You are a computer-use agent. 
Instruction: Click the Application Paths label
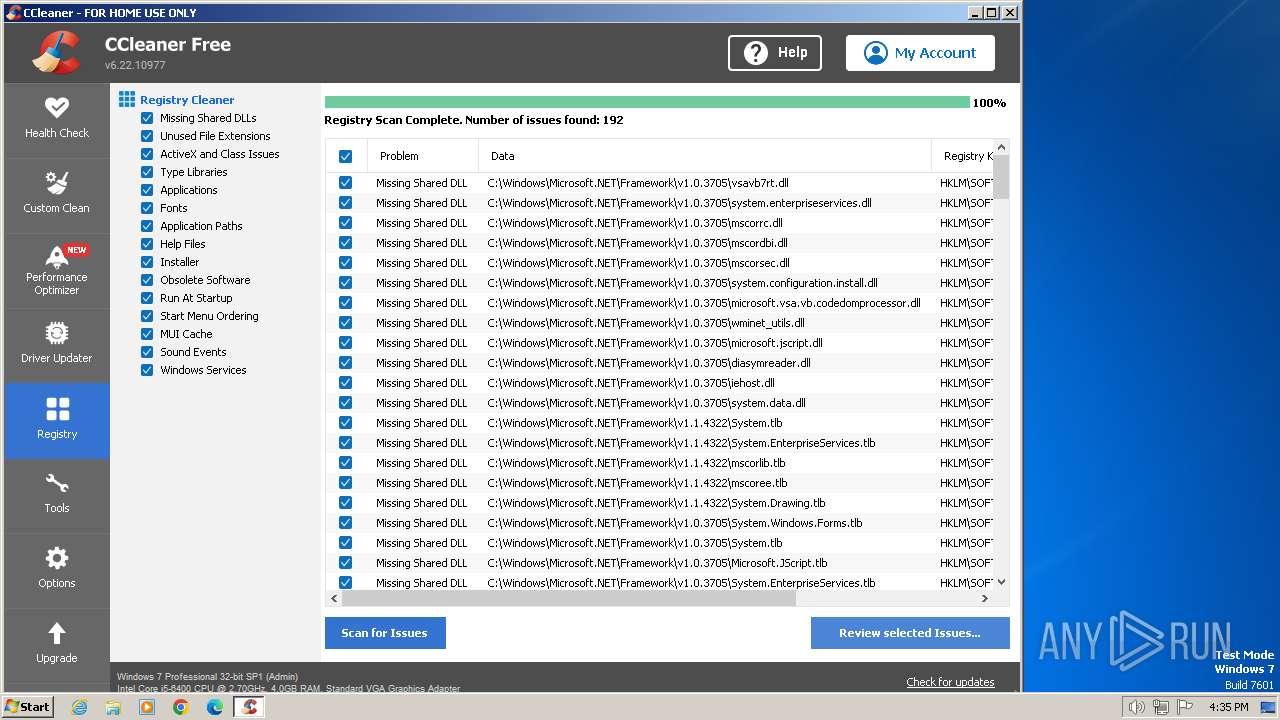click(201, 226)
